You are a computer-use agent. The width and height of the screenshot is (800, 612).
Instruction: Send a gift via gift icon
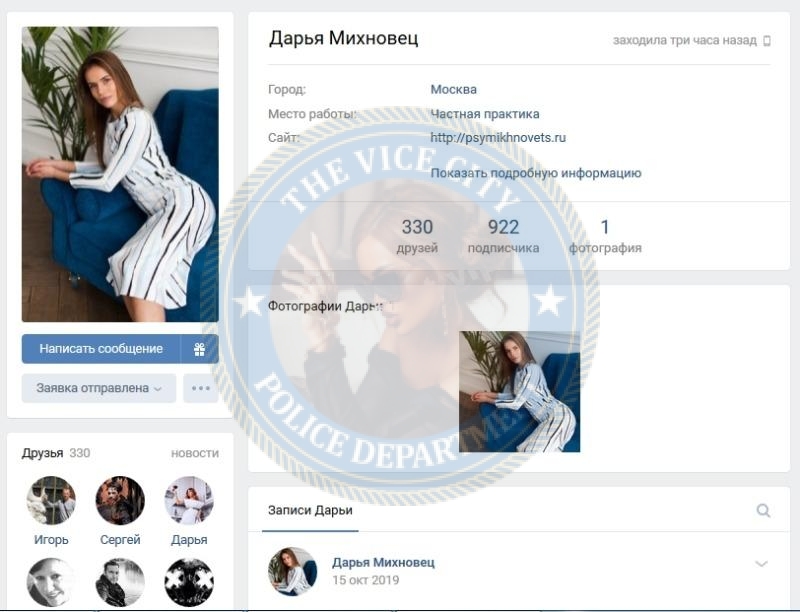point(199,349)
